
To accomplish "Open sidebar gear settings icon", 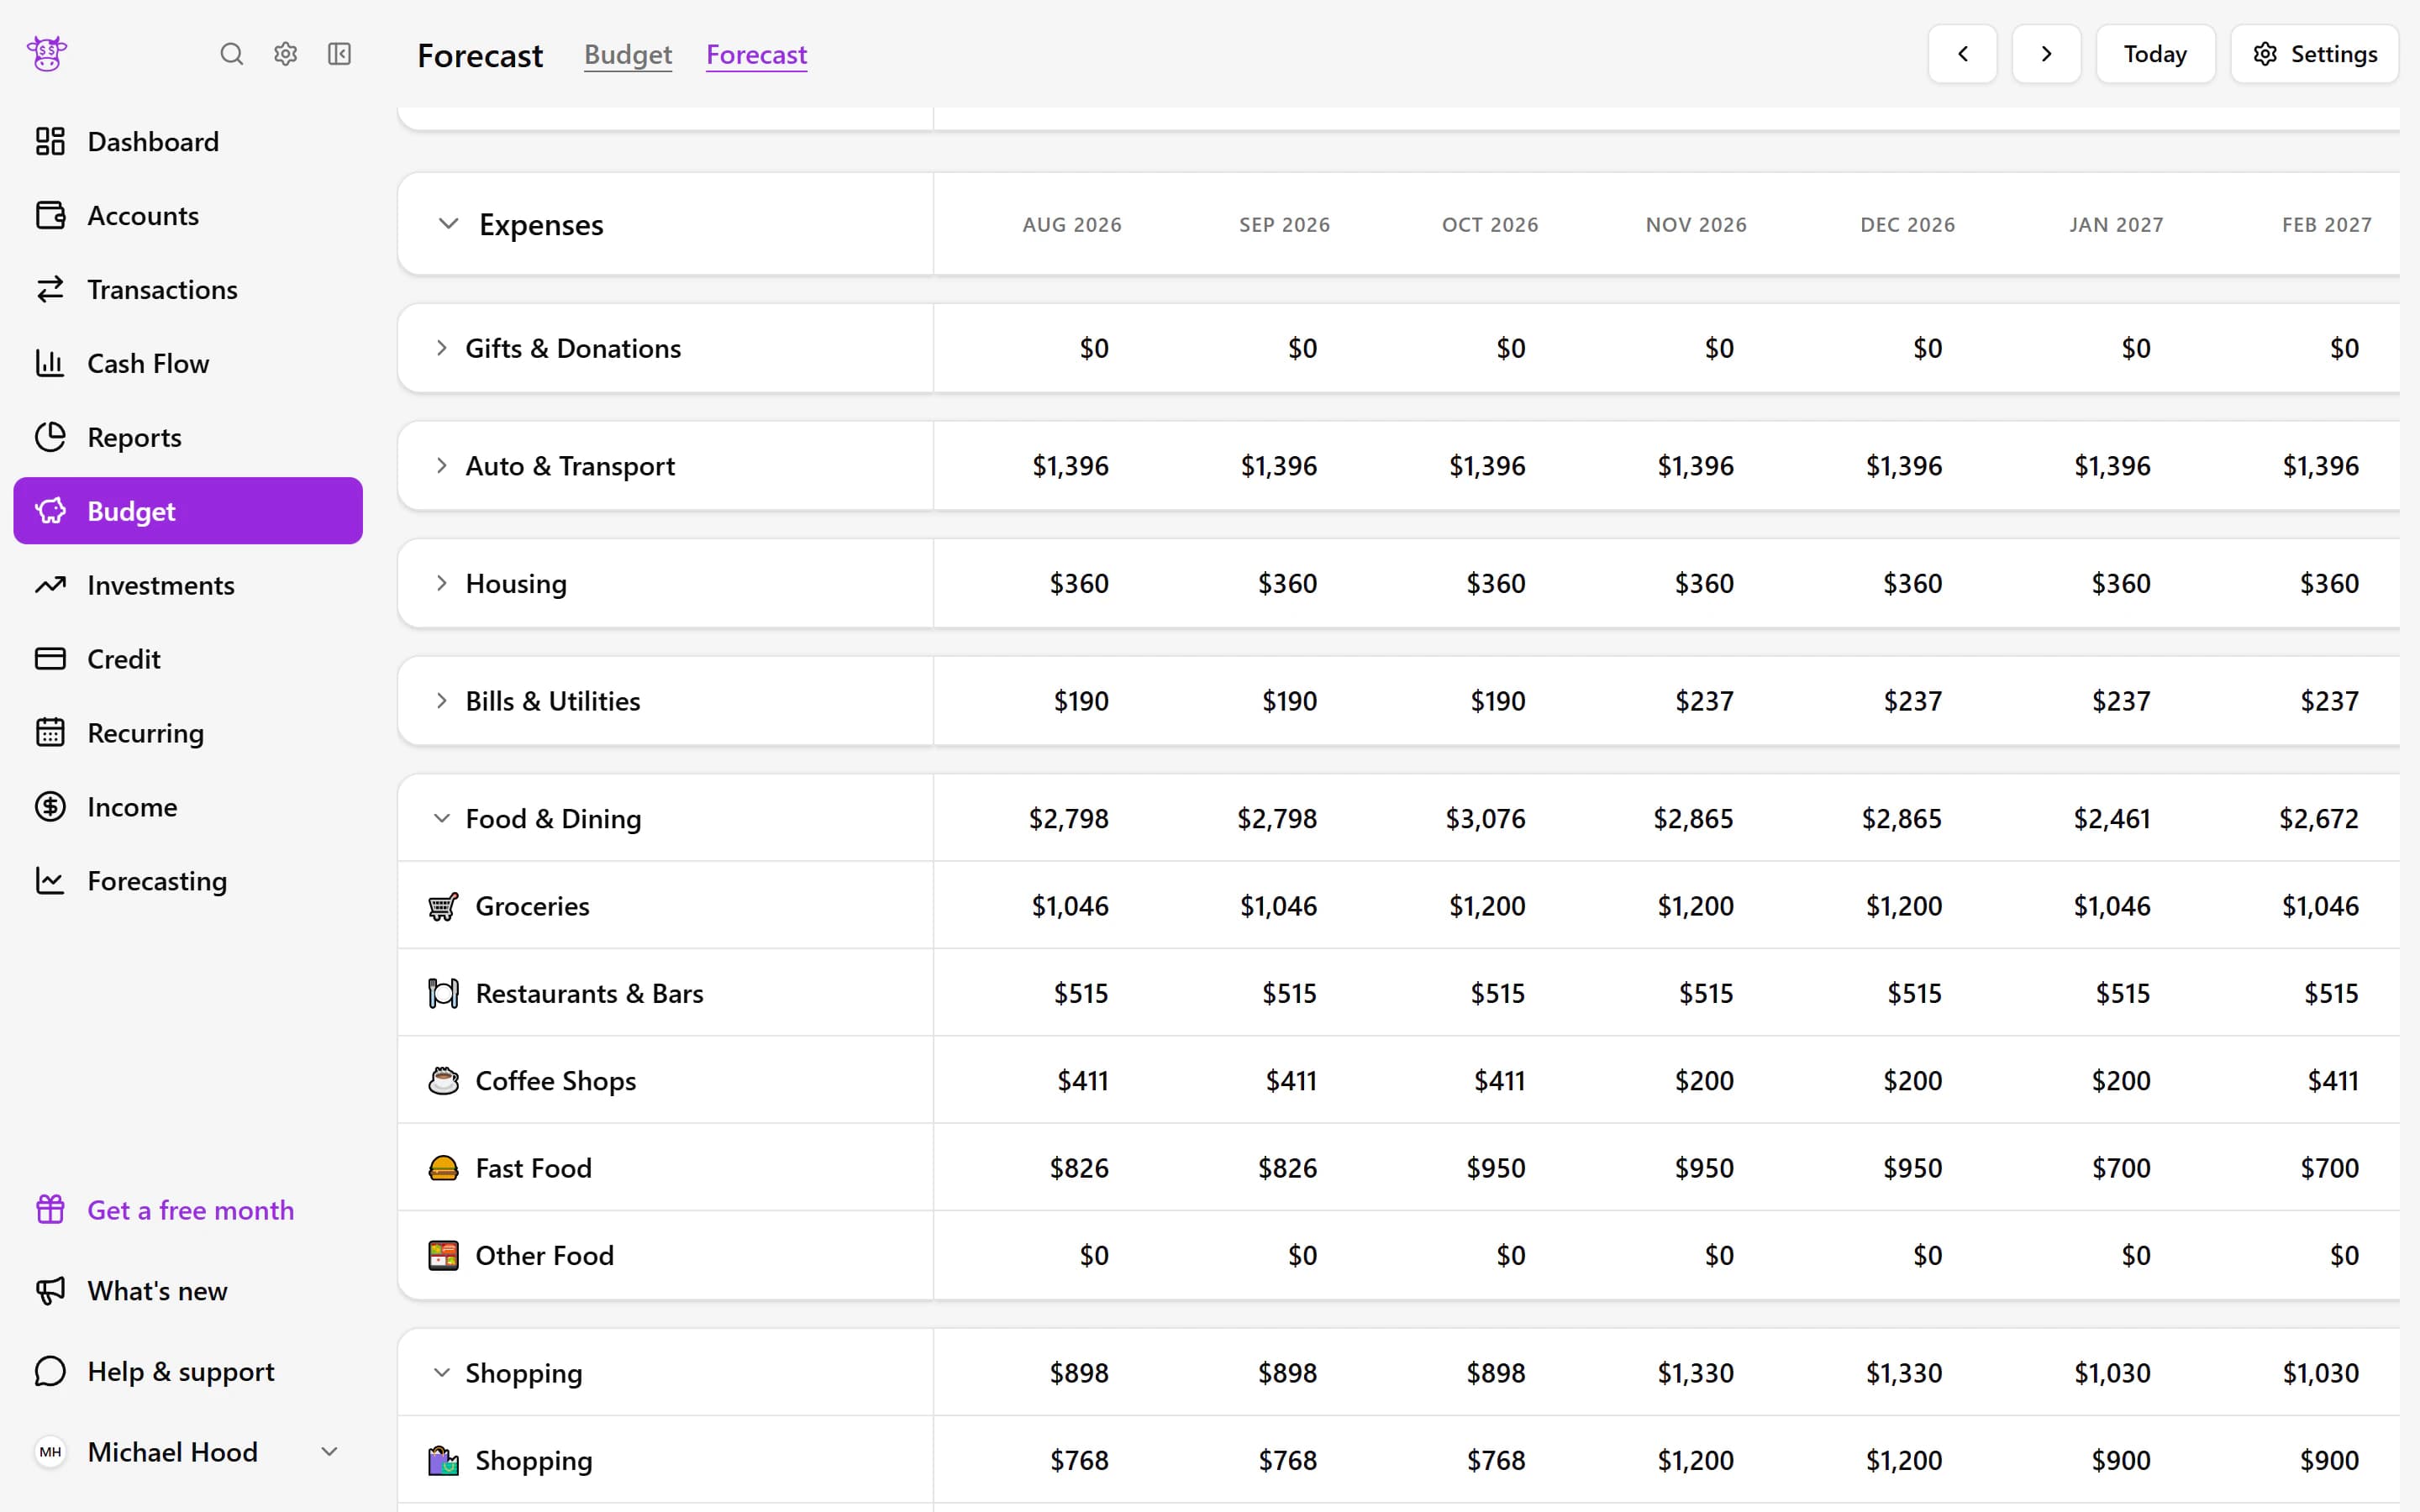I will coord(286,54).
